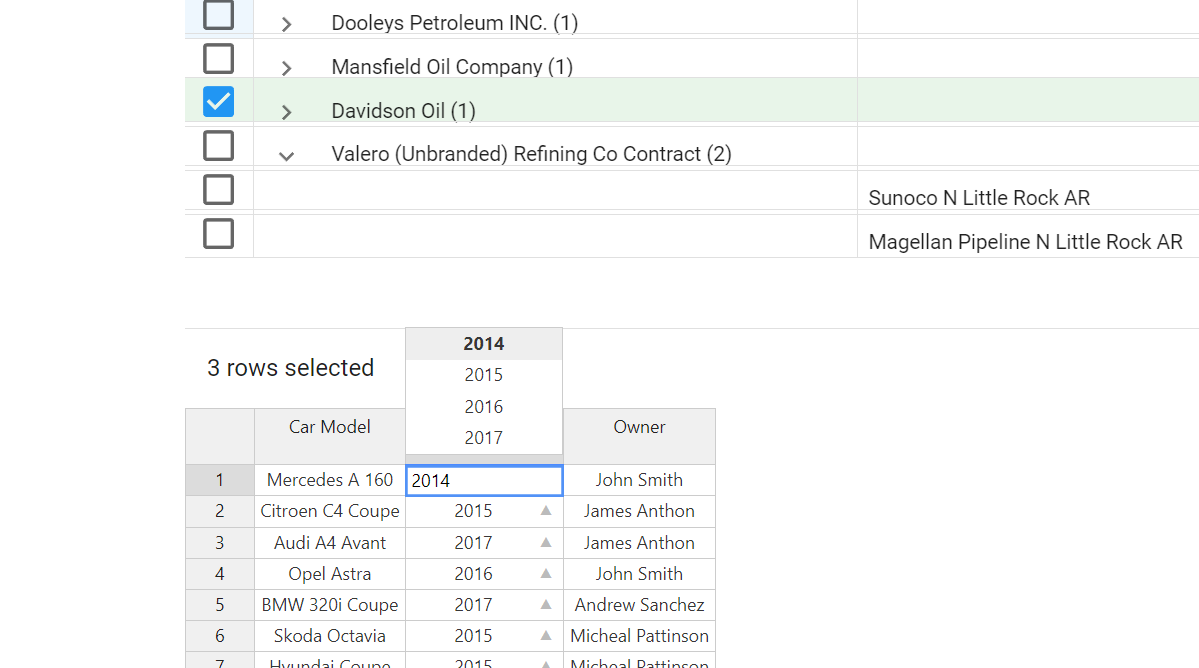
Task: Select row header number 5
Action: coord(219,605)
